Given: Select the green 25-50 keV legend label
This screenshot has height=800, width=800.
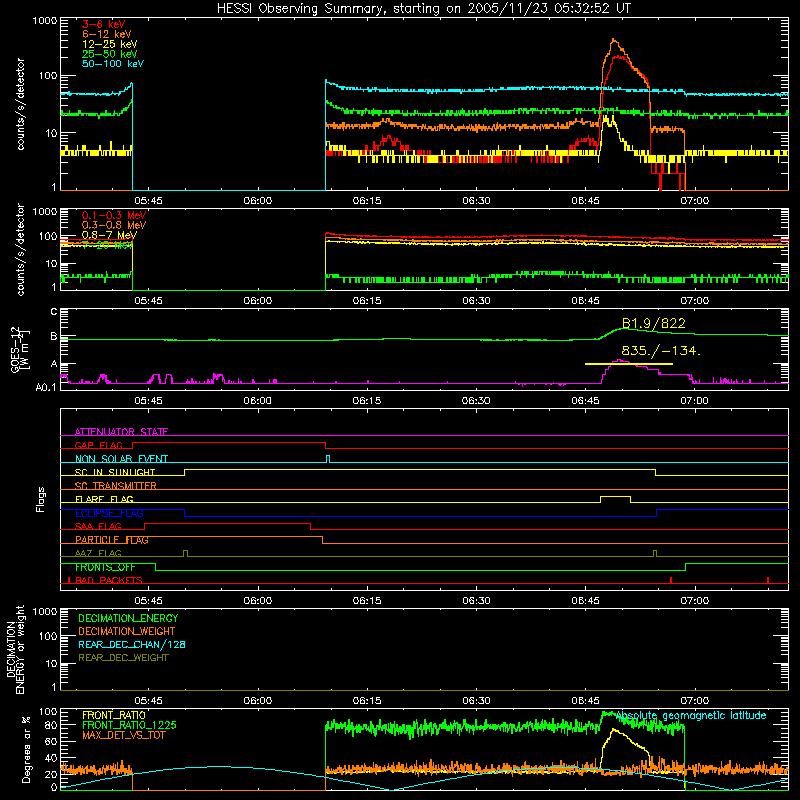Looking at the screenshot, I should [x=110, y=54].
